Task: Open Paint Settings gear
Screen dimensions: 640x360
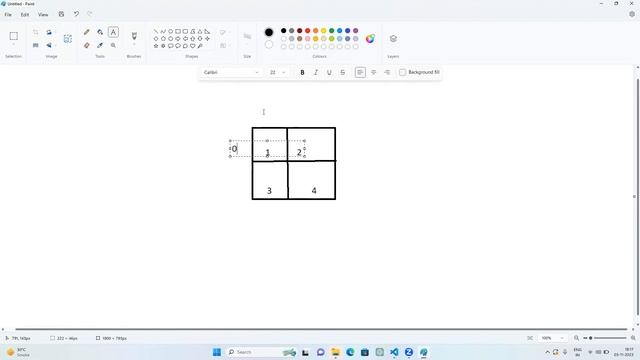Action: [632, 14]
